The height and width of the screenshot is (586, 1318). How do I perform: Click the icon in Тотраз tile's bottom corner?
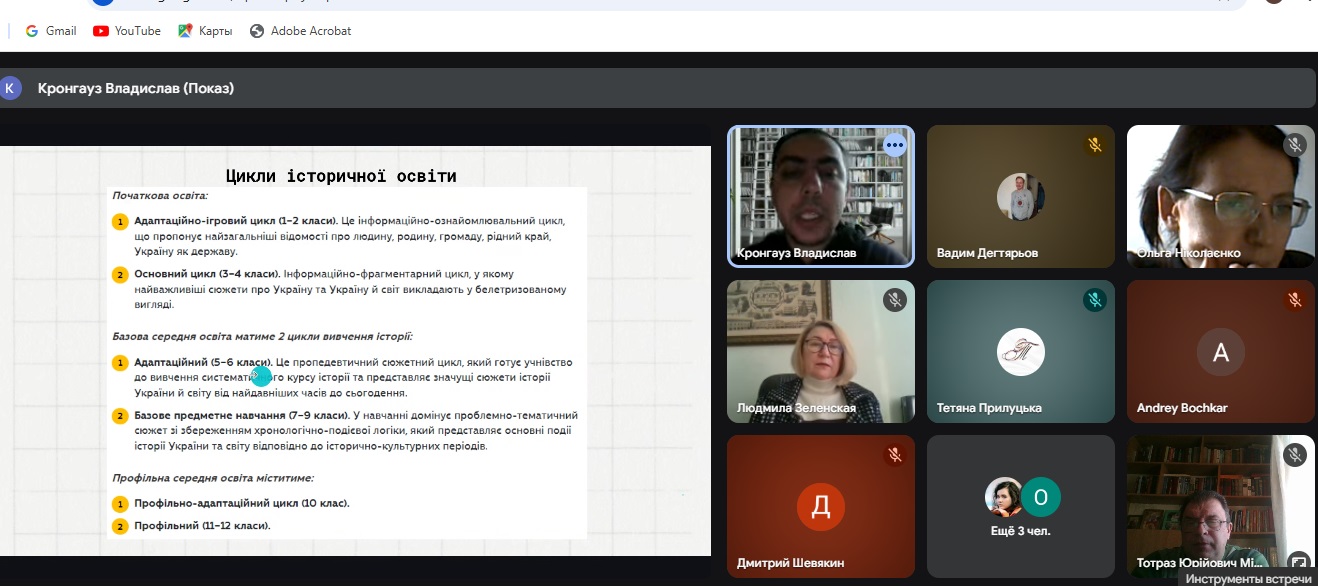1298,561
